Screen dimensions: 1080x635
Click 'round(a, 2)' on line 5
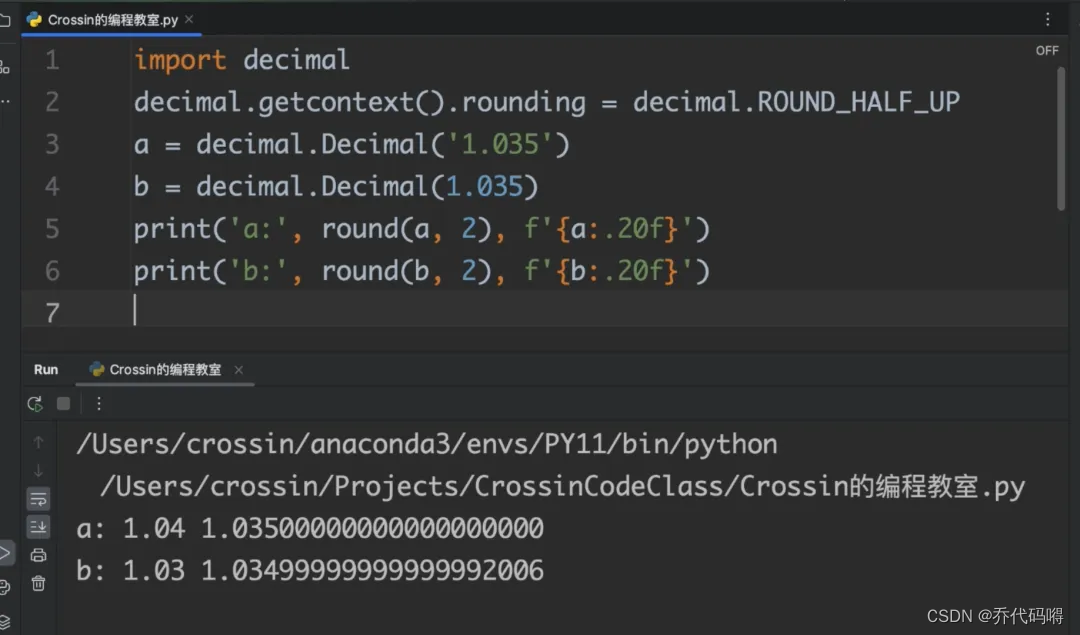pos(406,229)
